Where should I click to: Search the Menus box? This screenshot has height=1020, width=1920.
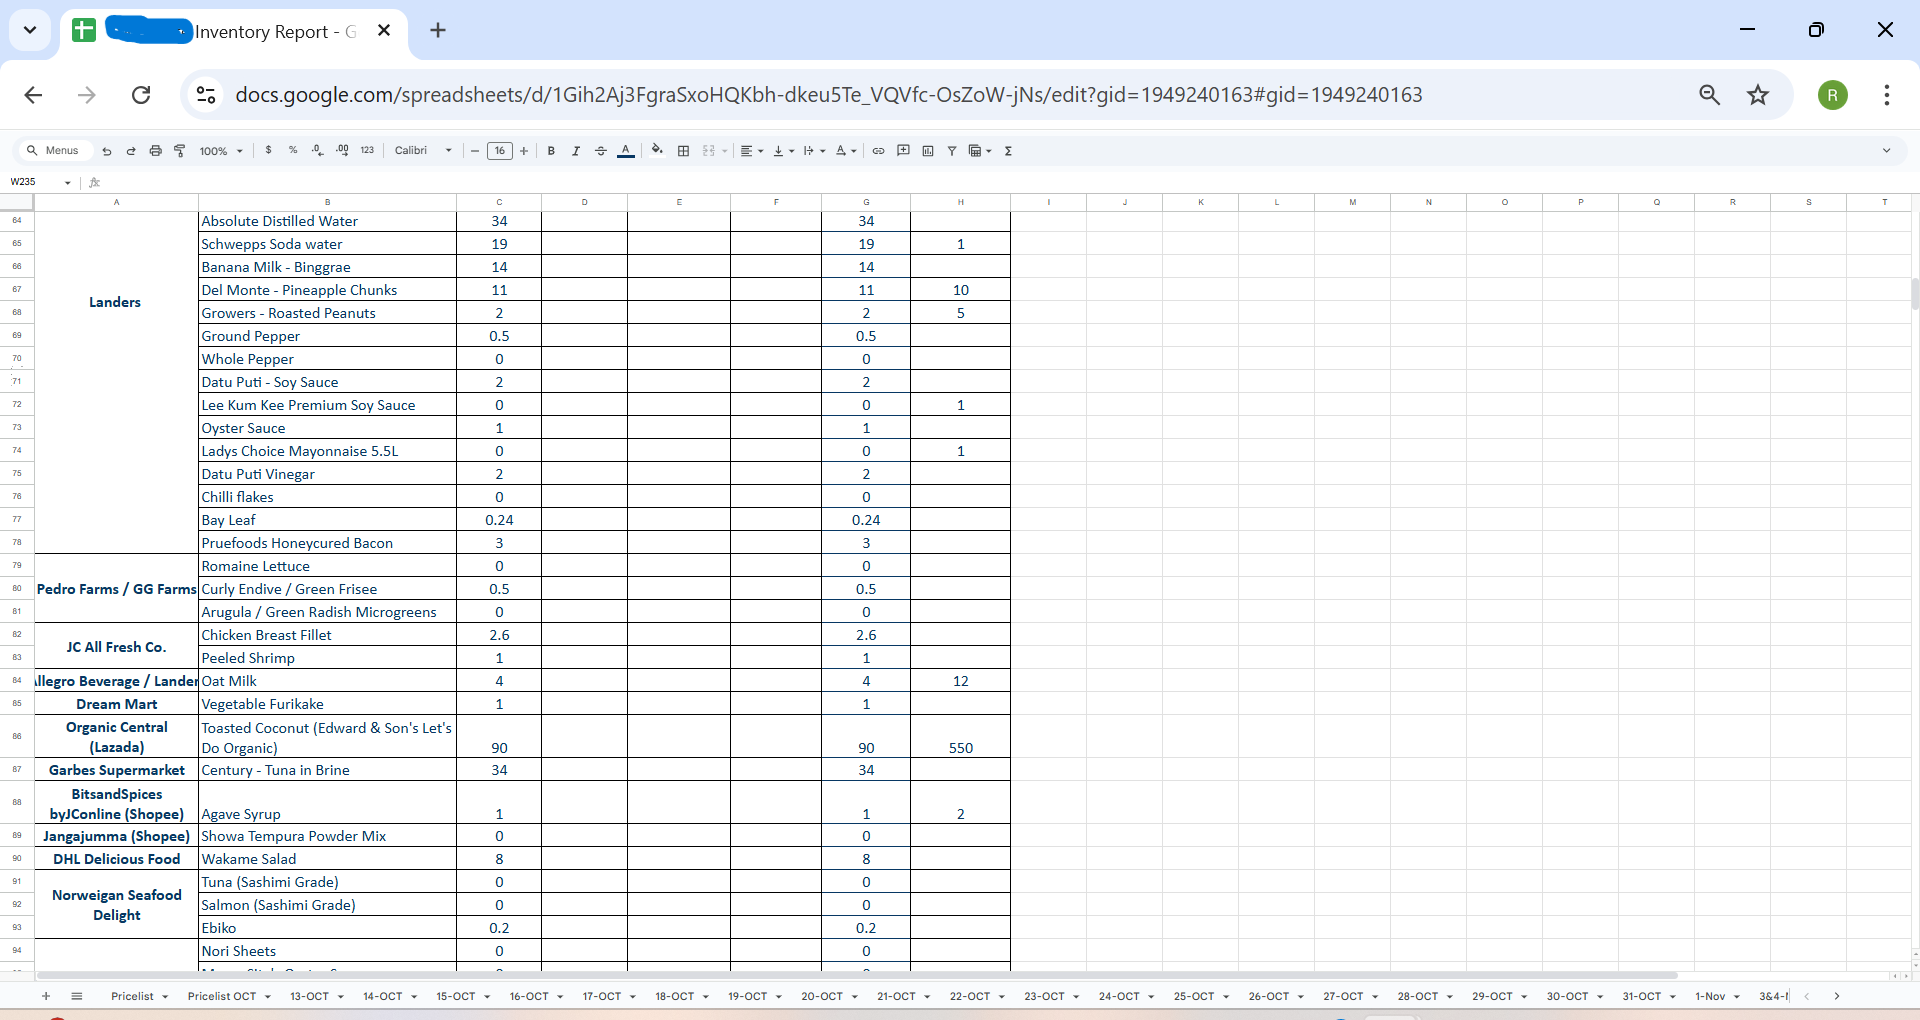54,151
